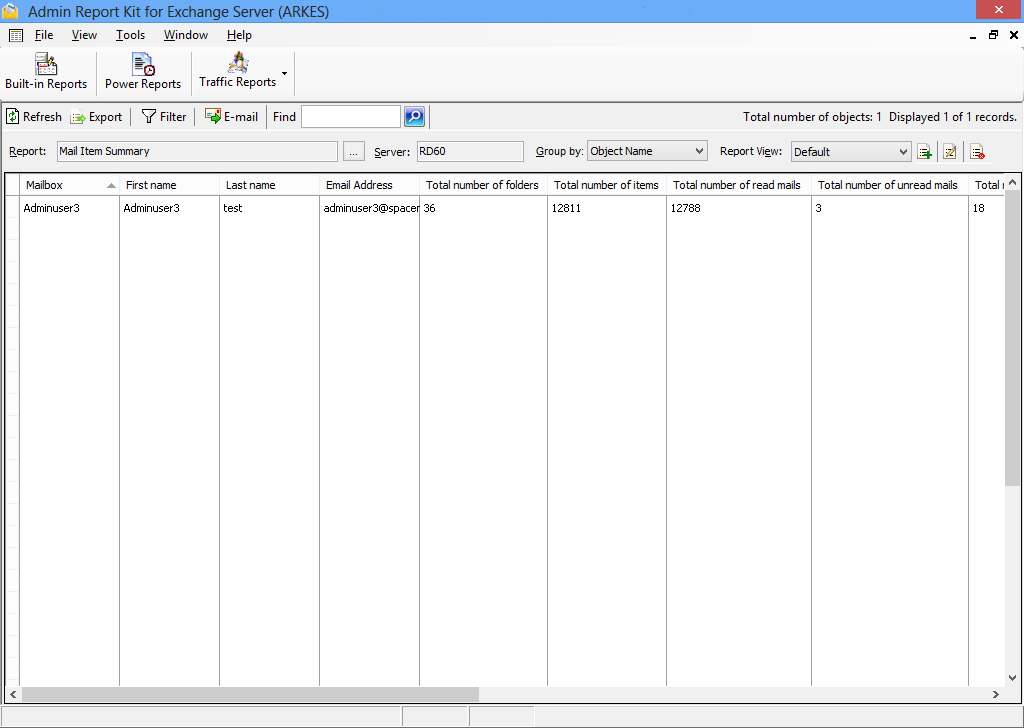Select the folders count cell 36
Image resolution: width=1024 pixels, height=728 pixels.
tap(483, 208)
